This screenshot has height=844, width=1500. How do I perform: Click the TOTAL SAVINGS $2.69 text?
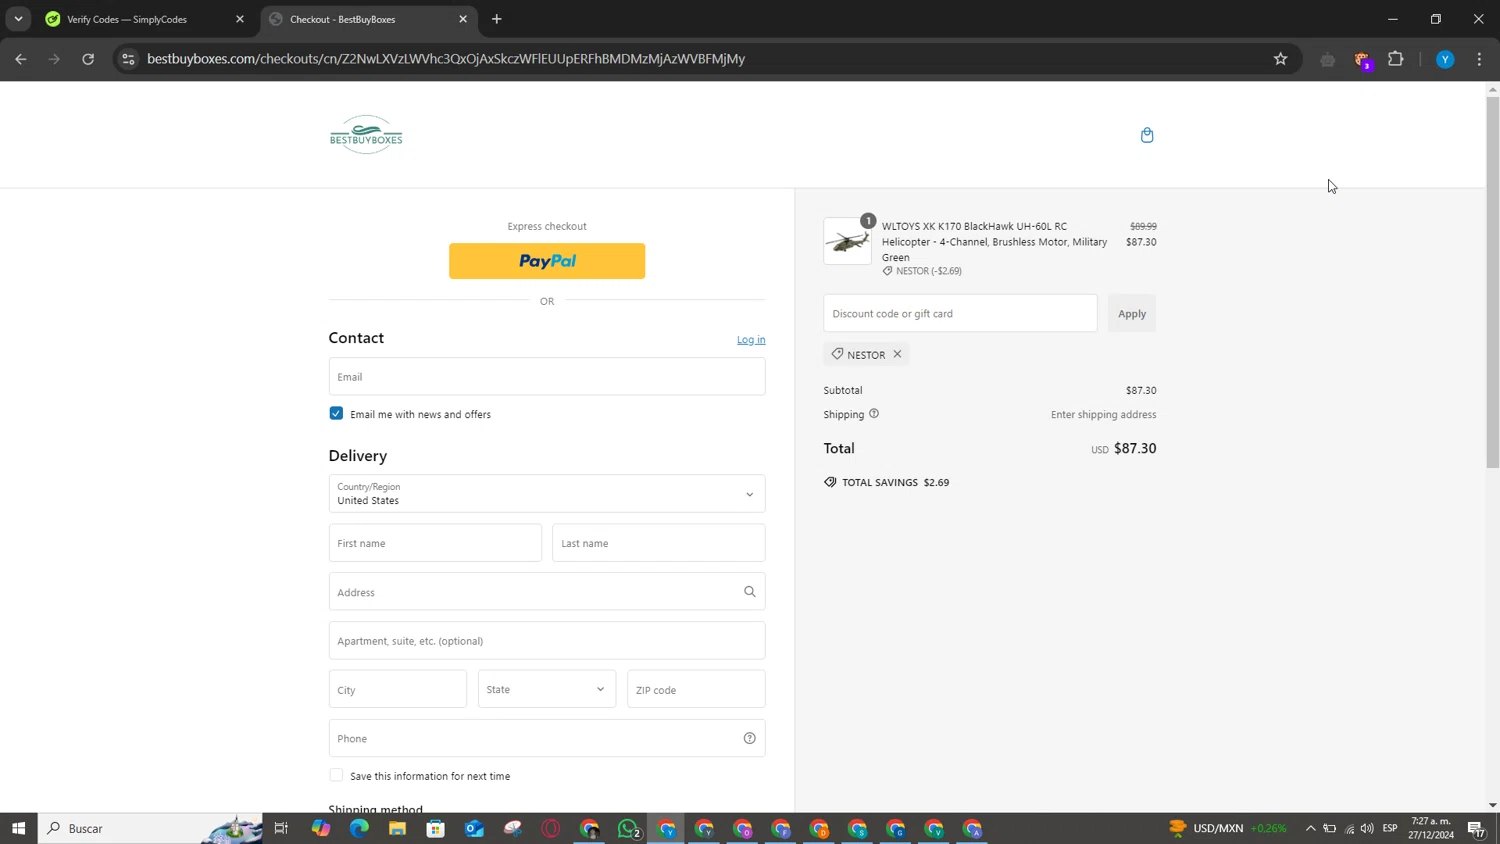coord(896,482)
